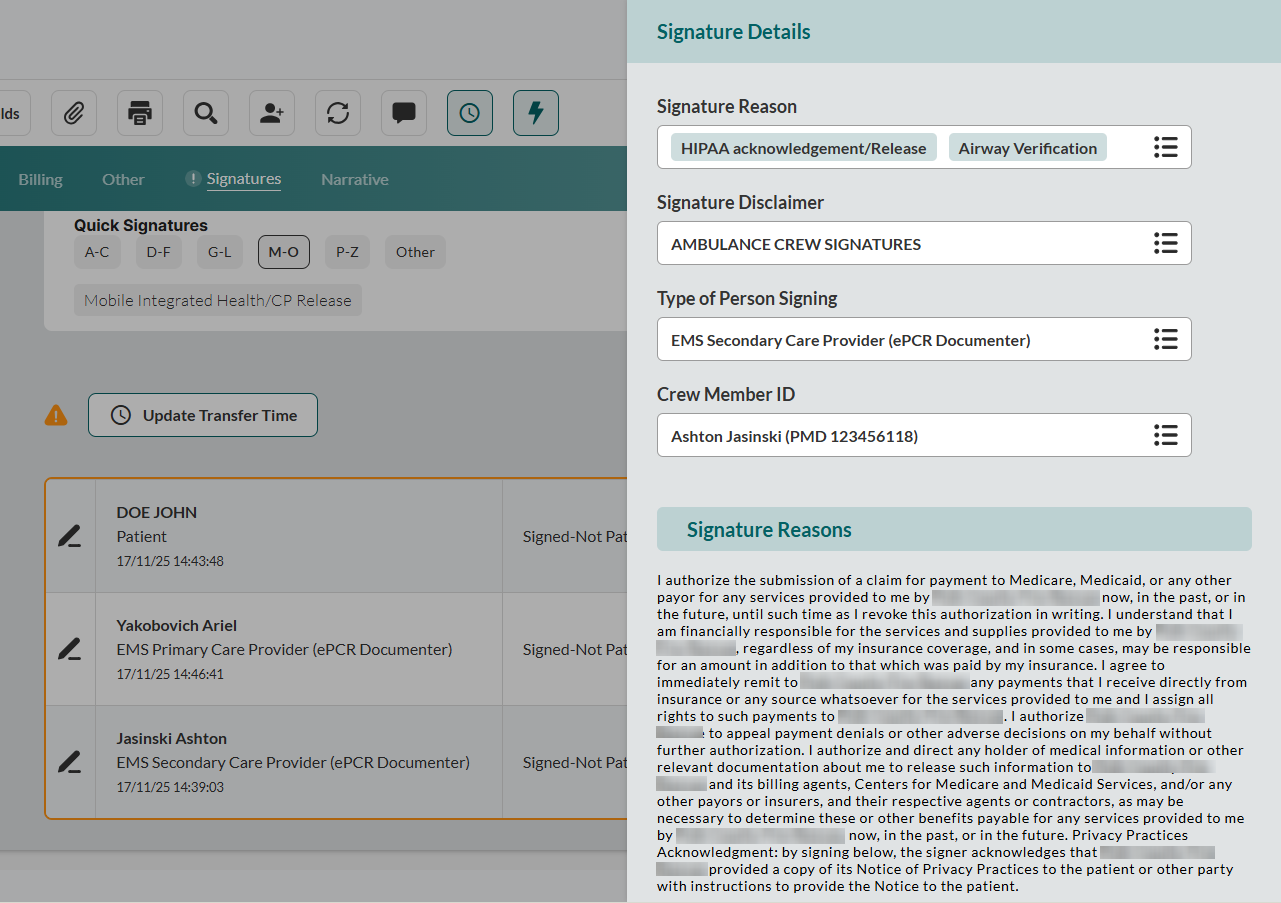This screenshot has width=1281, height=903.
Task: Toggle the A-C quick signature filter
Action: 97,252
